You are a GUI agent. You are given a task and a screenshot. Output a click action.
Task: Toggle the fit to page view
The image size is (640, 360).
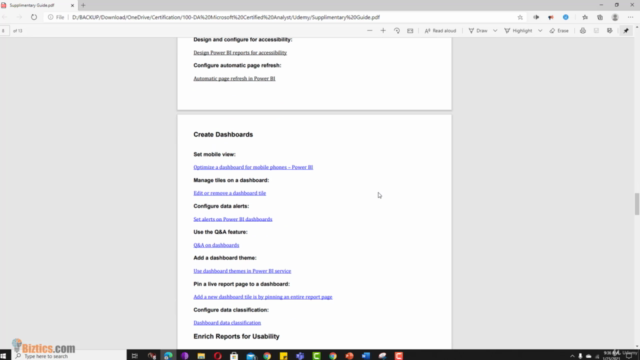(410, 31)
